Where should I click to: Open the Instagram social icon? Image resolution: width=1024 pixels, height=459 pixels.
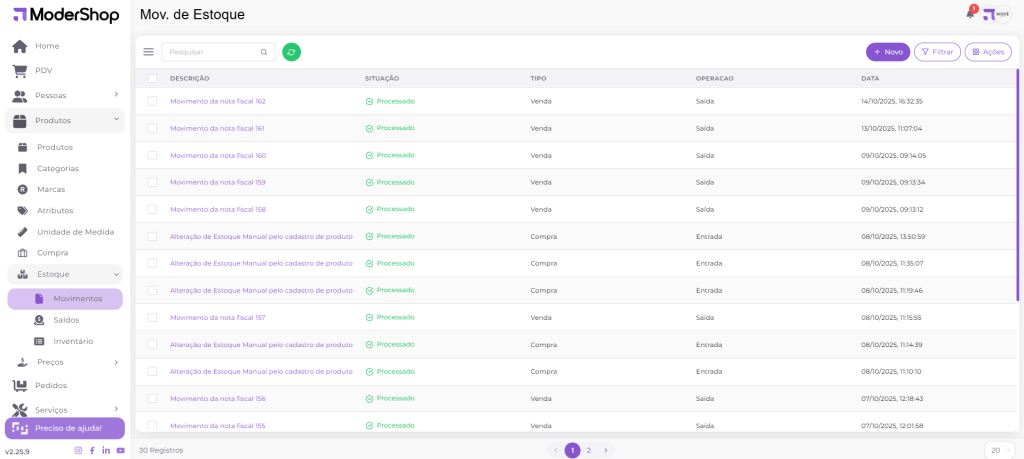coord(78,451)
